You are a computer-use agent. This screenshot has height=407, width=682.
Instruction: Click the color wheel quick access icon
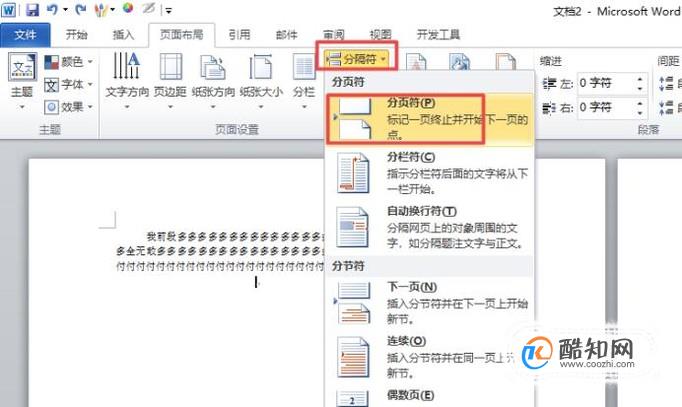[128, 8]
